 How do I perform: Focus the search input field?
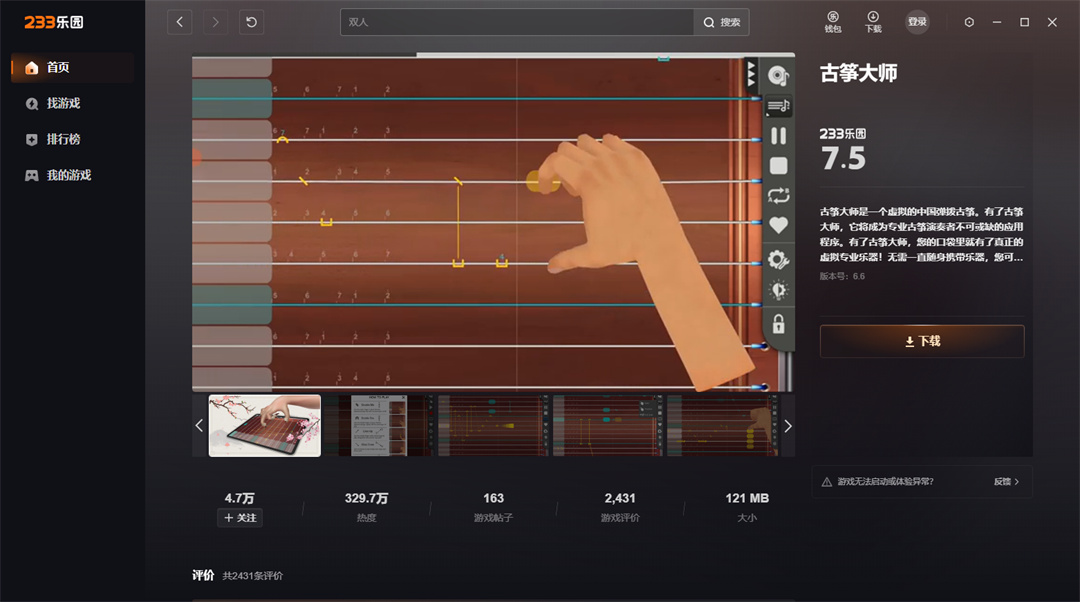point(517,22)
